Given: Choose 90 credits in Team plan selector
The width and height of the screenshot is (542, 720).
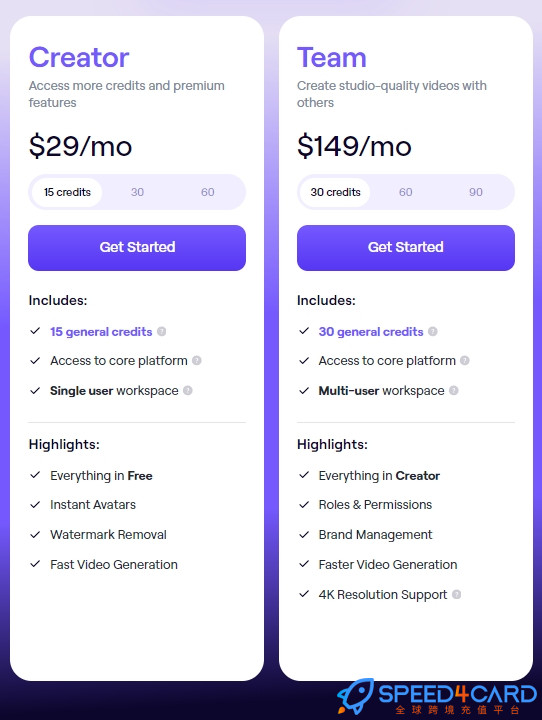Looking at the screenshot, I should pos(476,192).
